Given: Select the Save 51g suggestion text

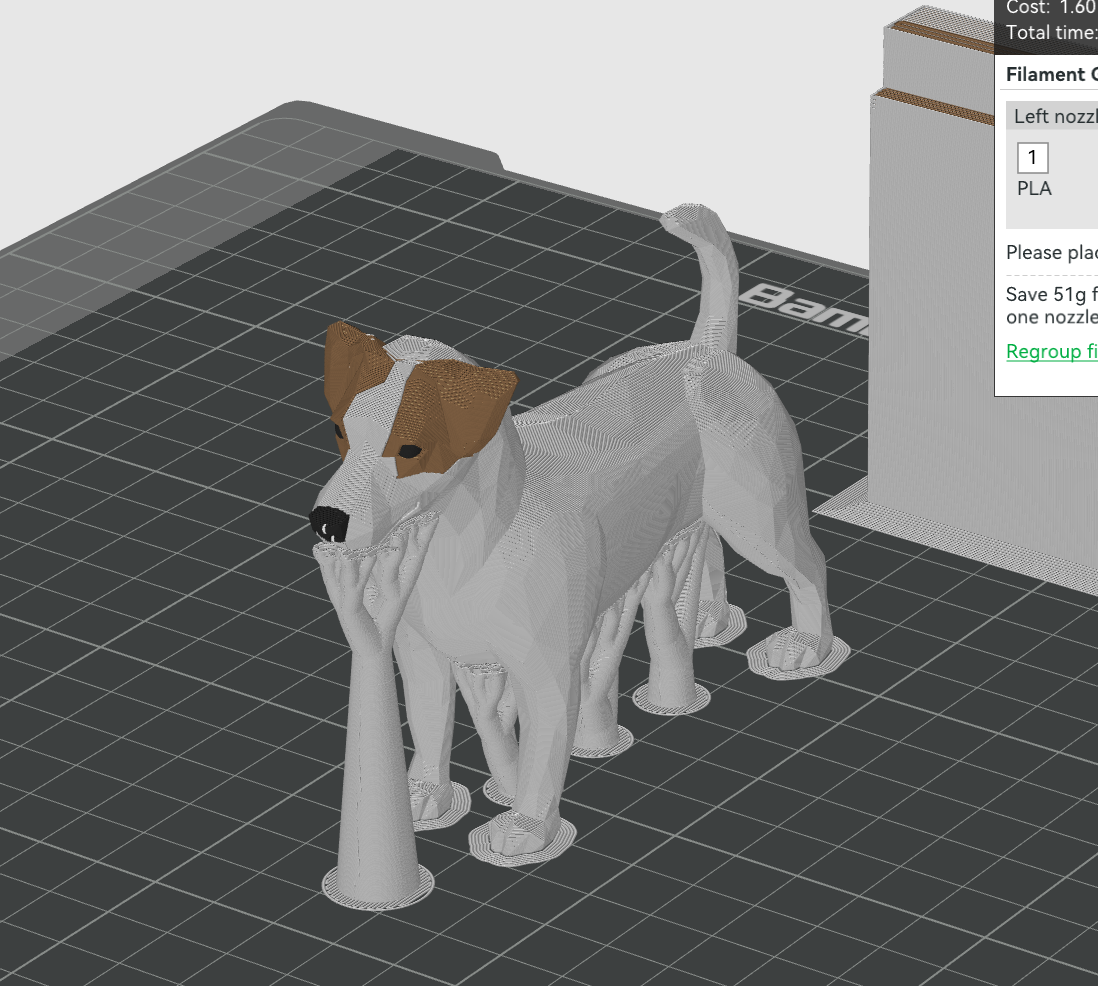Looking at the screenshot, I should (x=1051, y=305).
